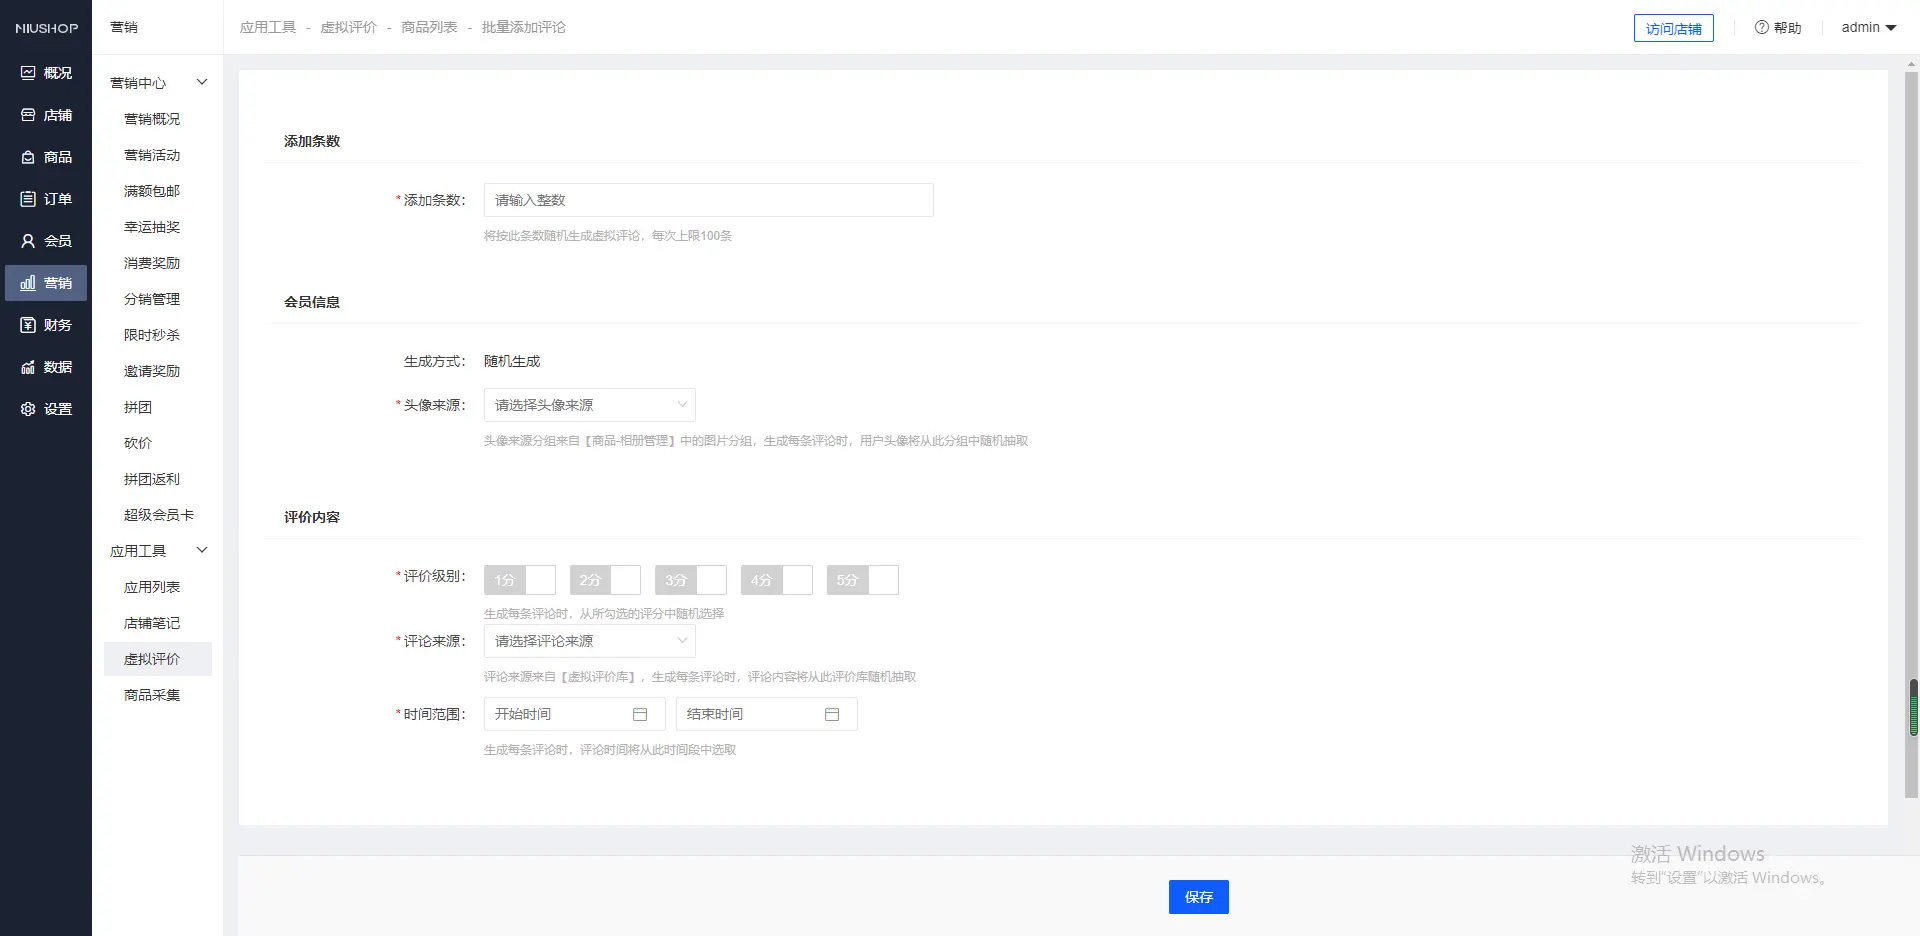Open 限时秒杀 in the marketing menu
1920x936 pixels.
152,335
